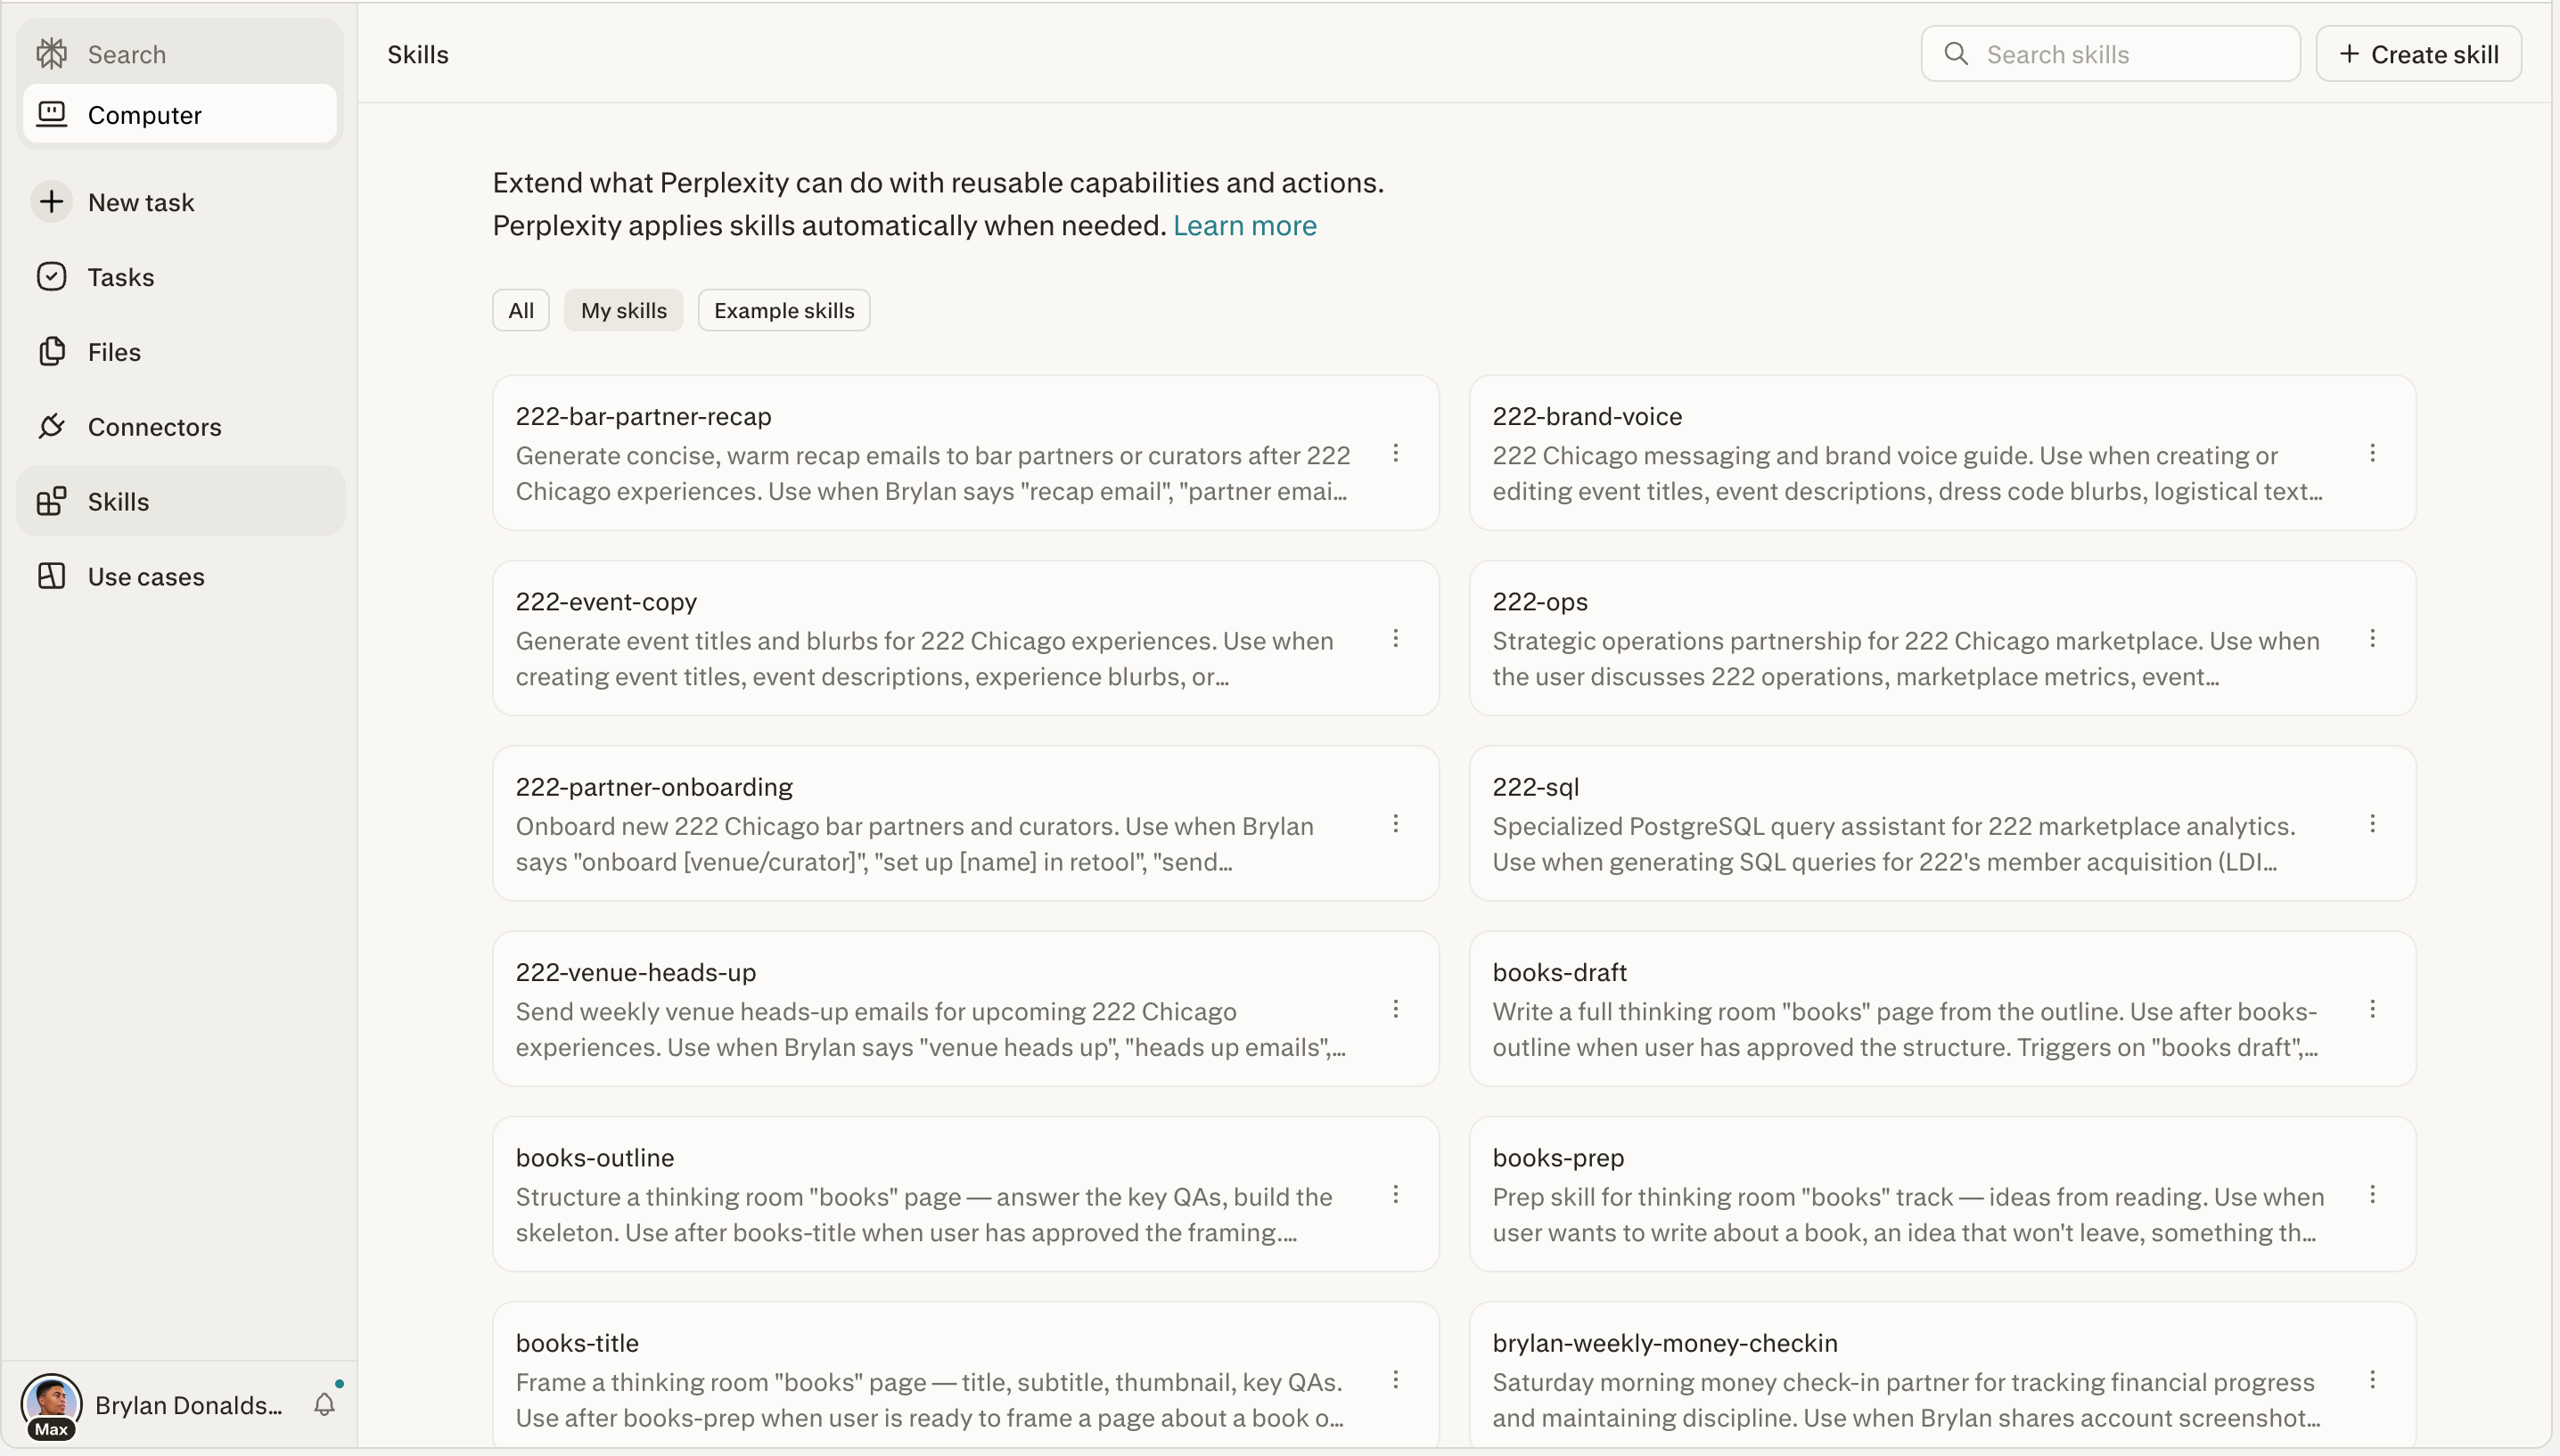Click the Create skill button

pyautogui.click(x=2418, y=54)
